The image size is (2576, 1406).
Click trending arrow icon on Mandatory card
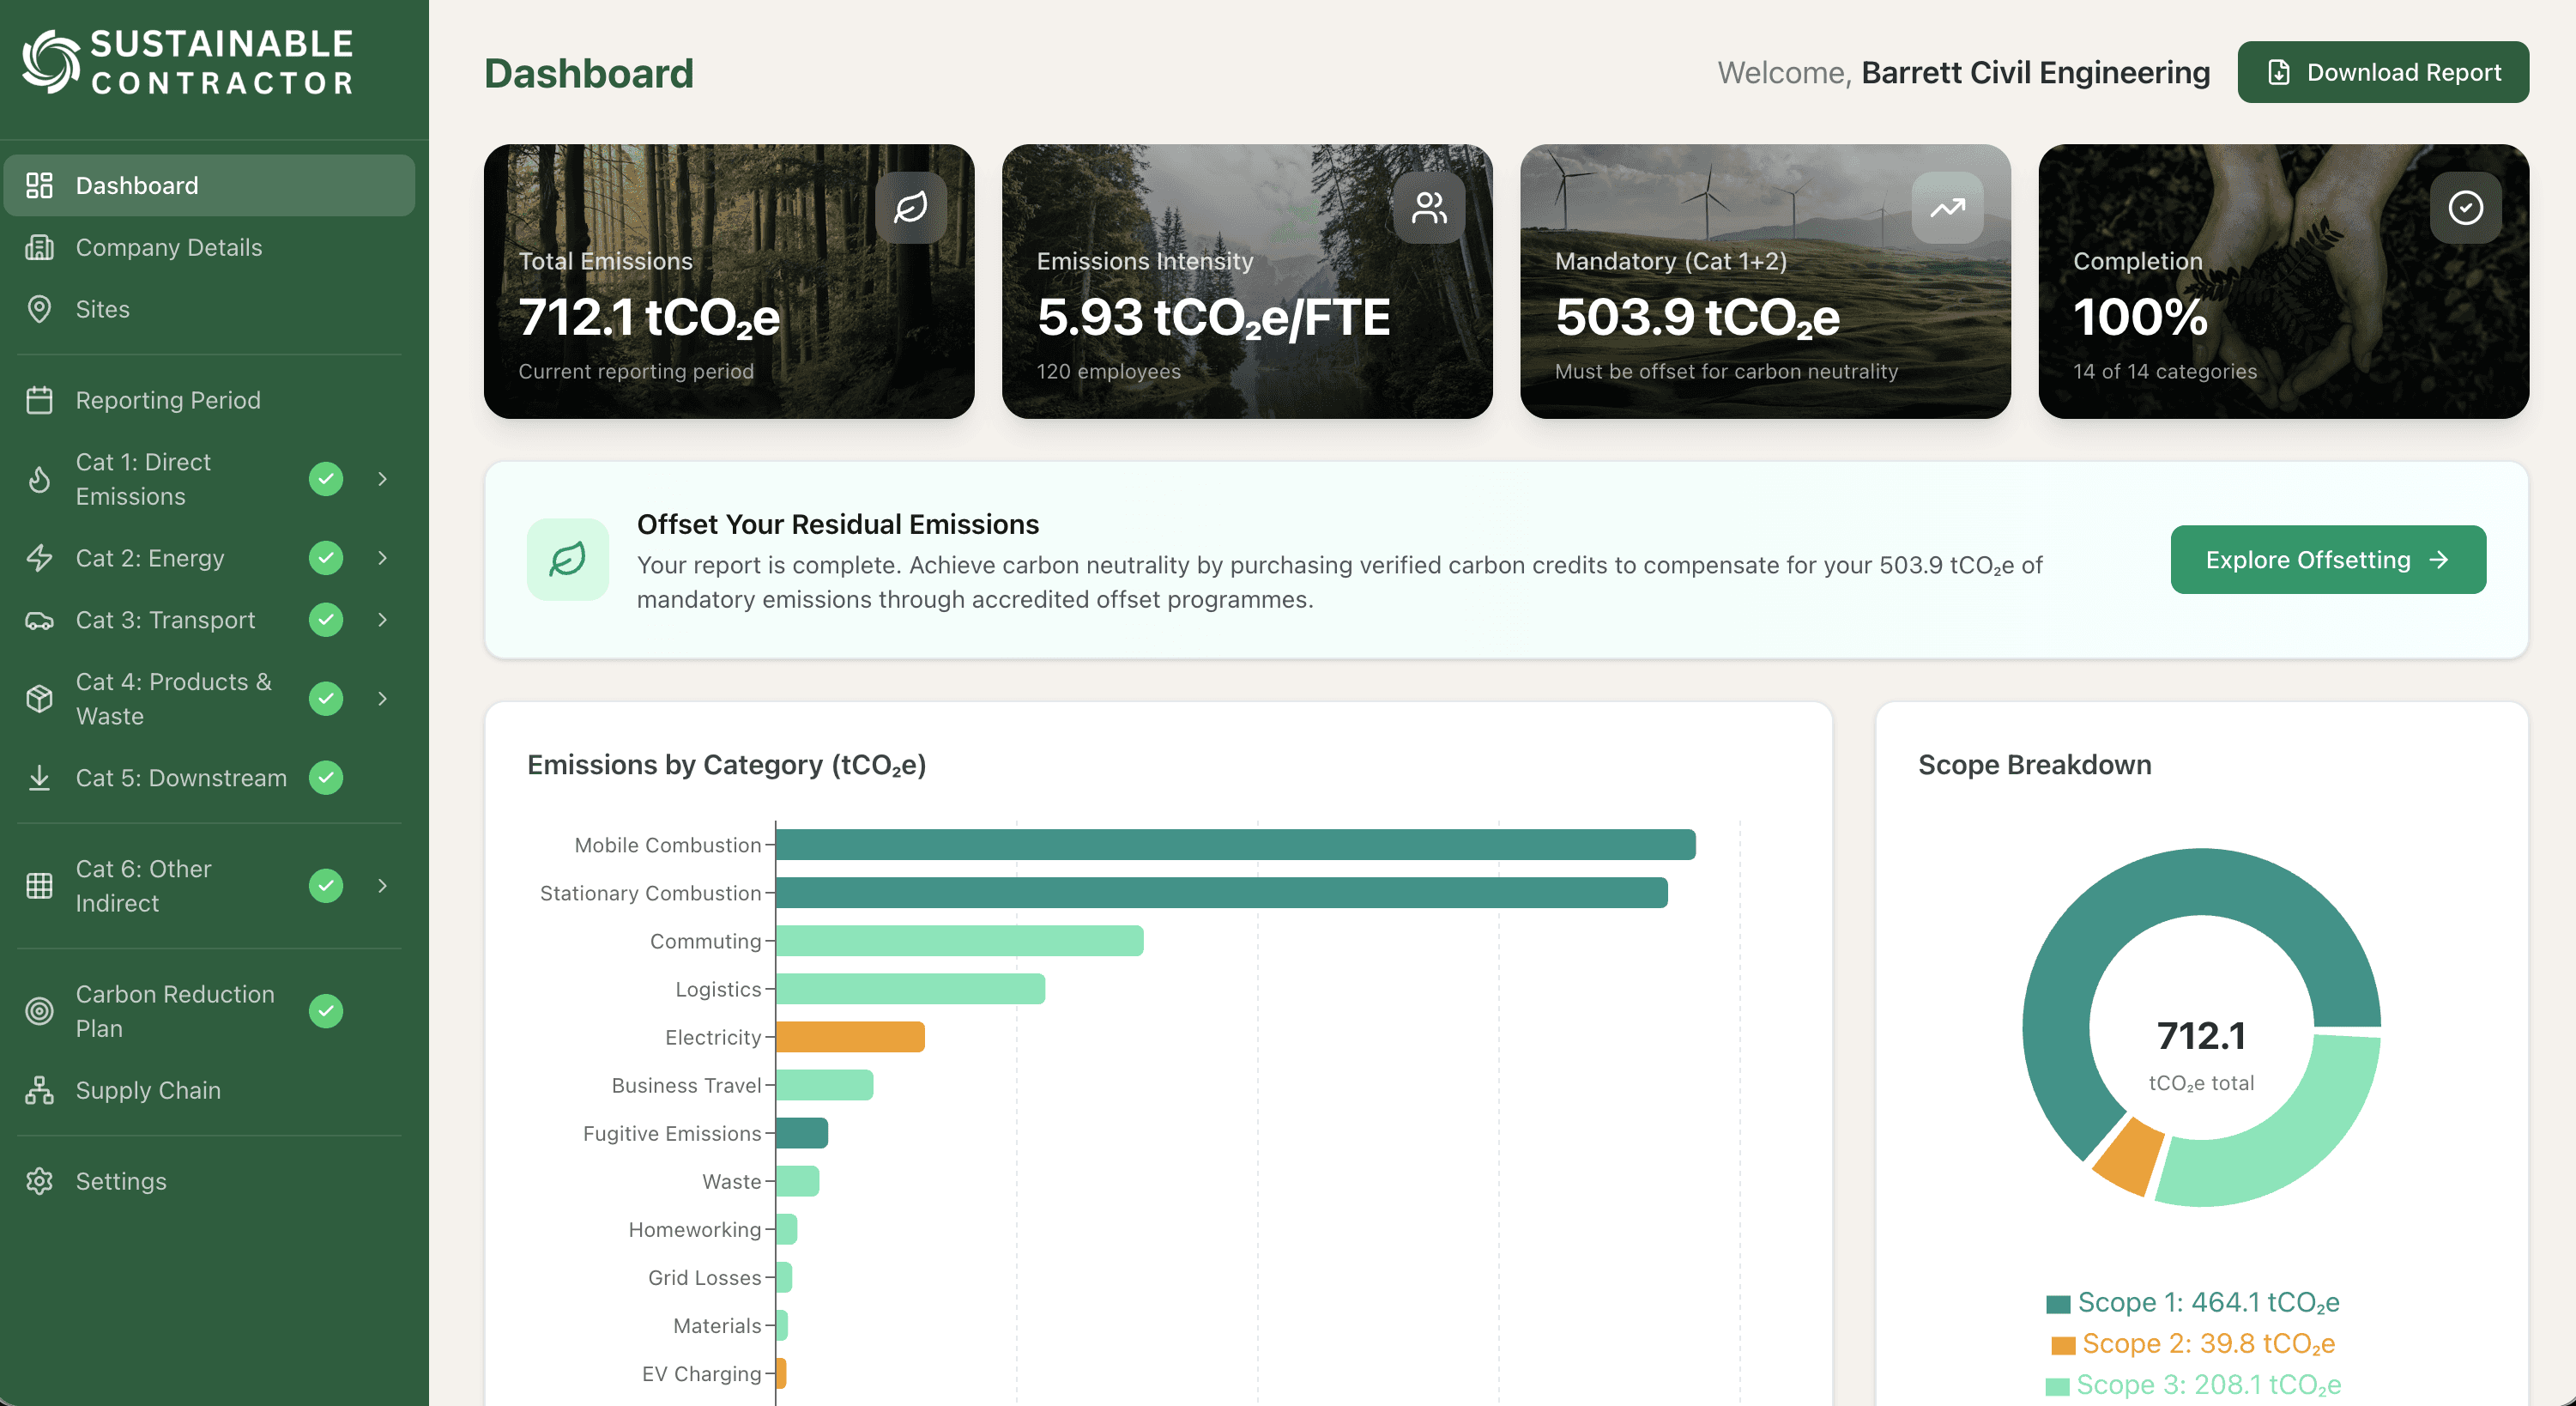click(1946, 207)
